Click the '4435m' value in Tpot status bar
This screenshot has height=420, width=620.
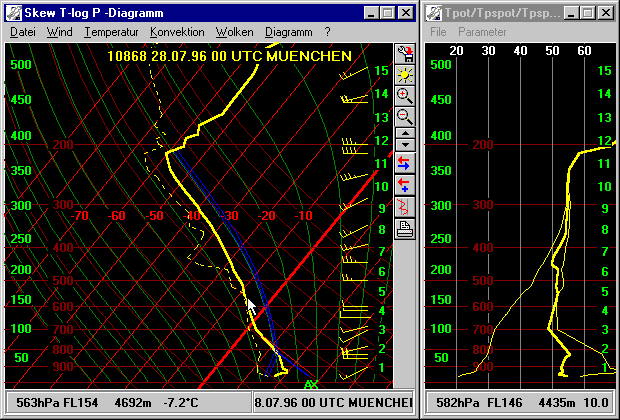(557, 403)
